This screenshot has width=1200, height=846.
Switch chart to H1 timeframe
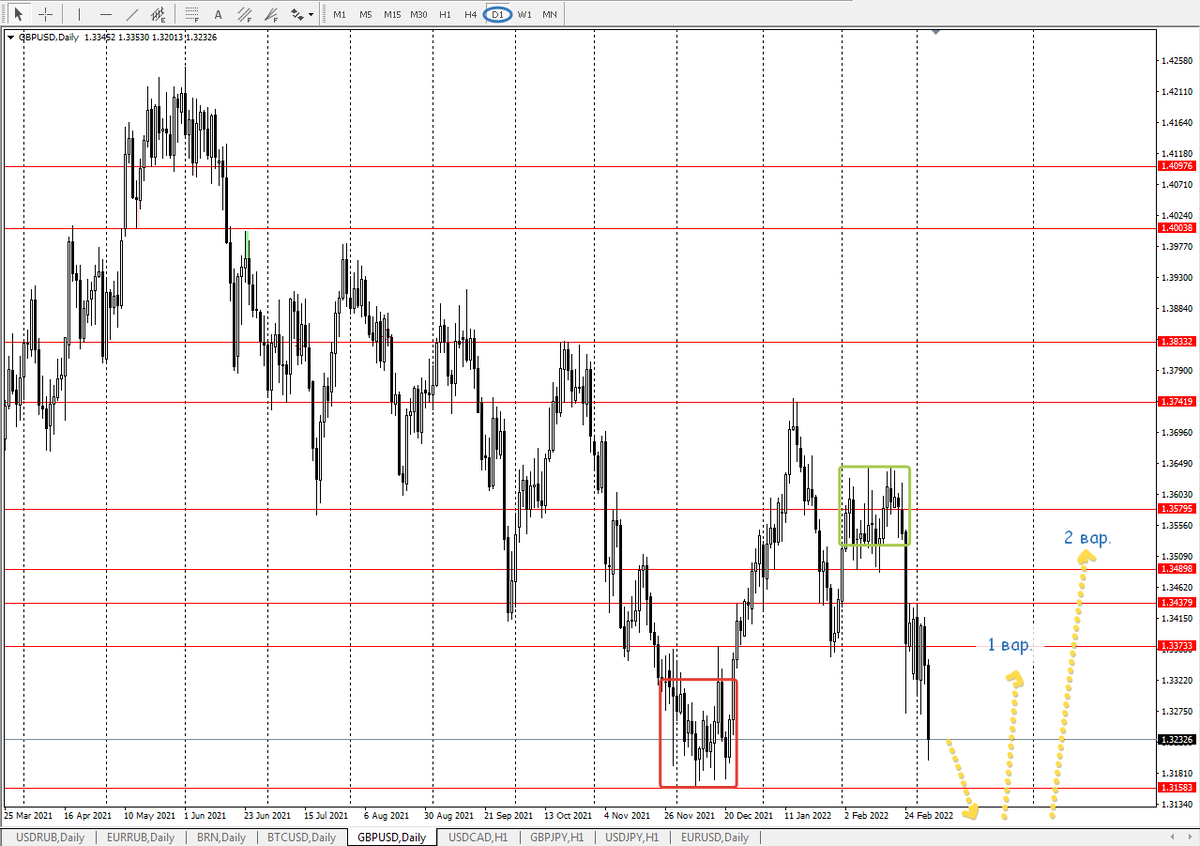[x=445, y=14]
